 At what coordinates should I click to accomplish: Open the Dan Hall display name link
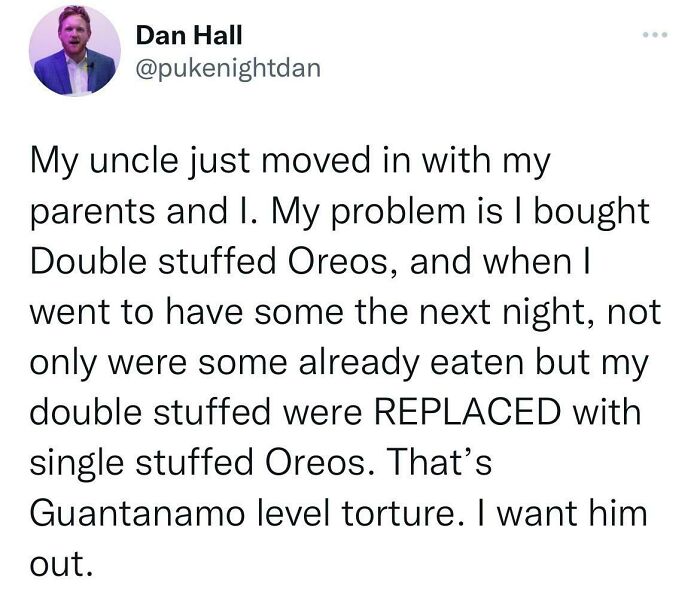[188, 35]
